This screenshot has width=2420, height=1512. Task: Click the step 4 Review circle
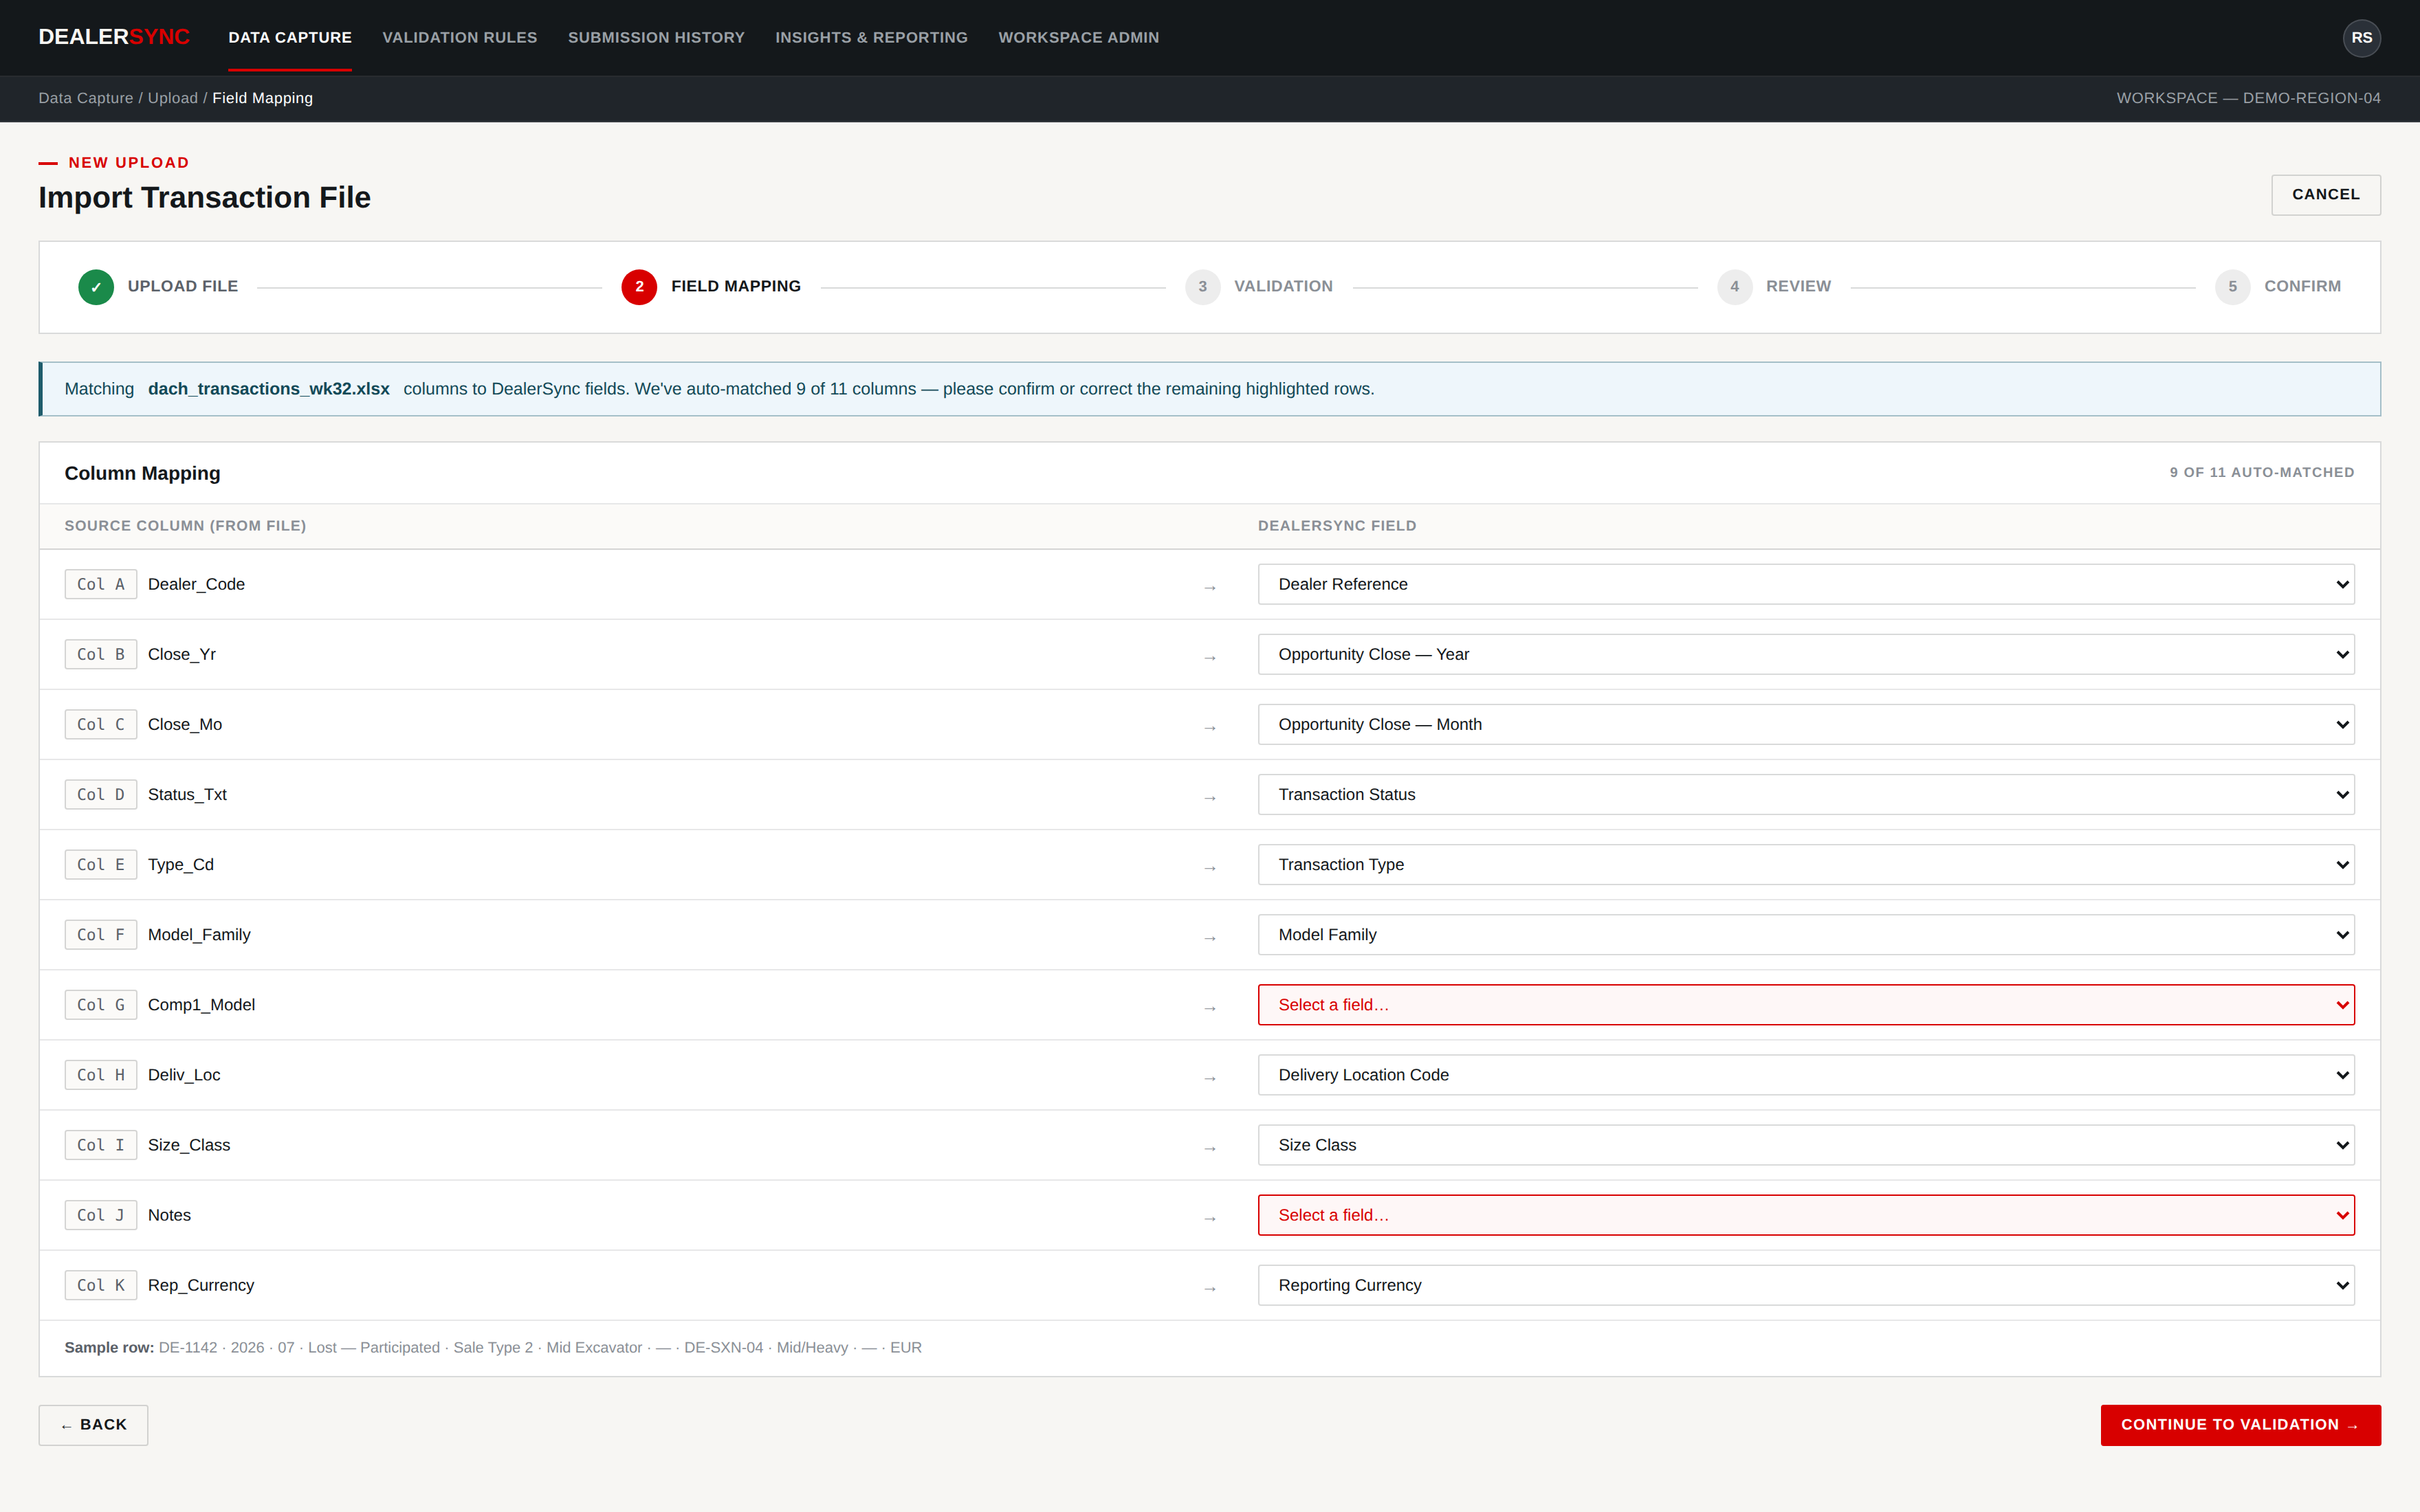[1734, 287]
